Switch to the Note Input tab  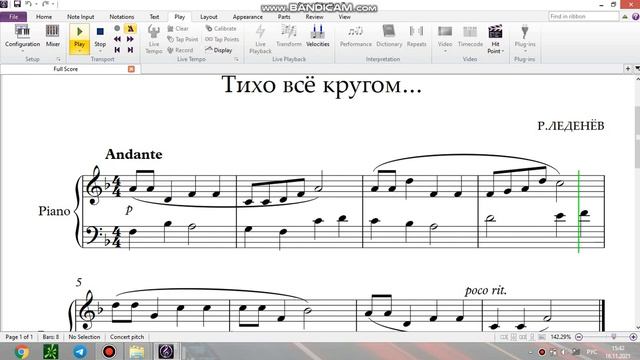click(80, 17)
